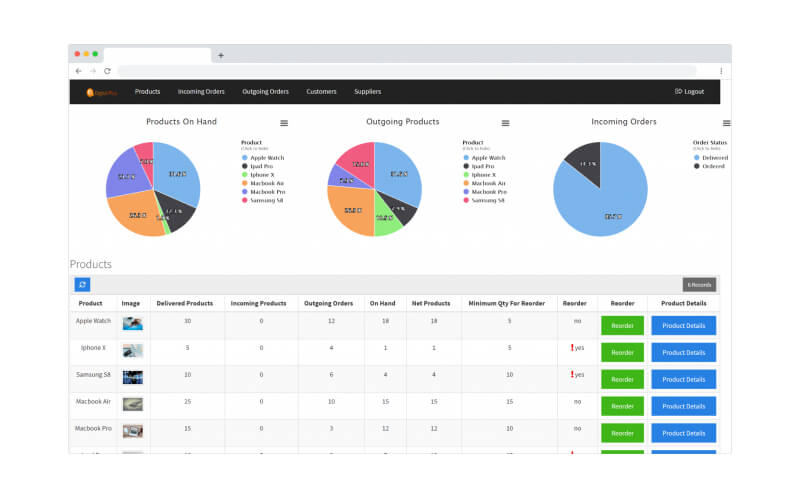This screenshot has height=498, width=800.
Task: Click the red exclamation icon in the Iphone X row
Action: coord(571,348)
